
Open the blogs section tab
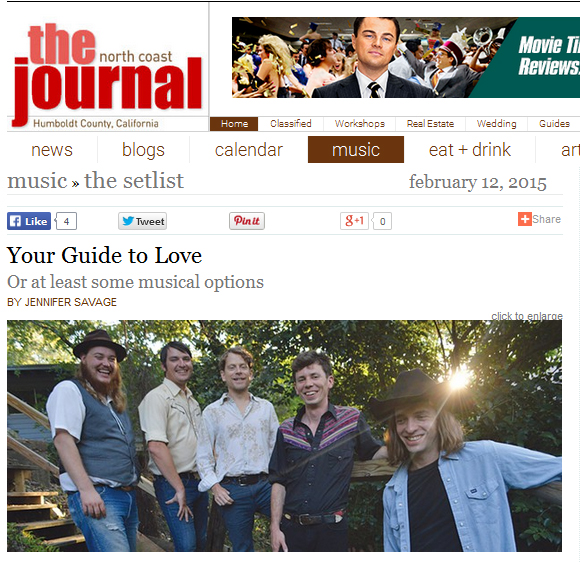144,150
